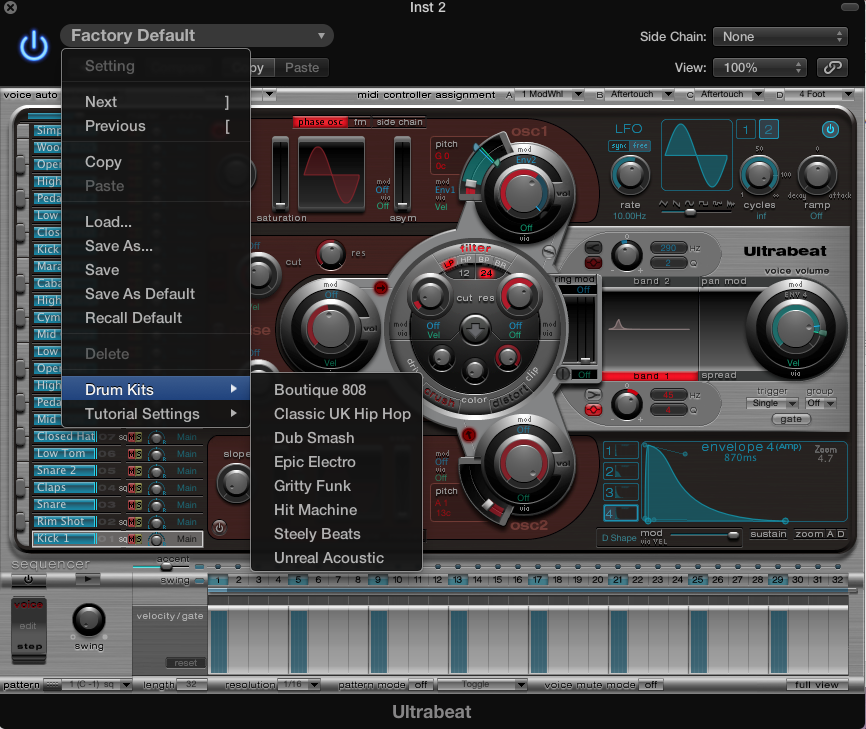Select phase osc mode tab
This screenshot has height=729, width=866.
(321, 122)
